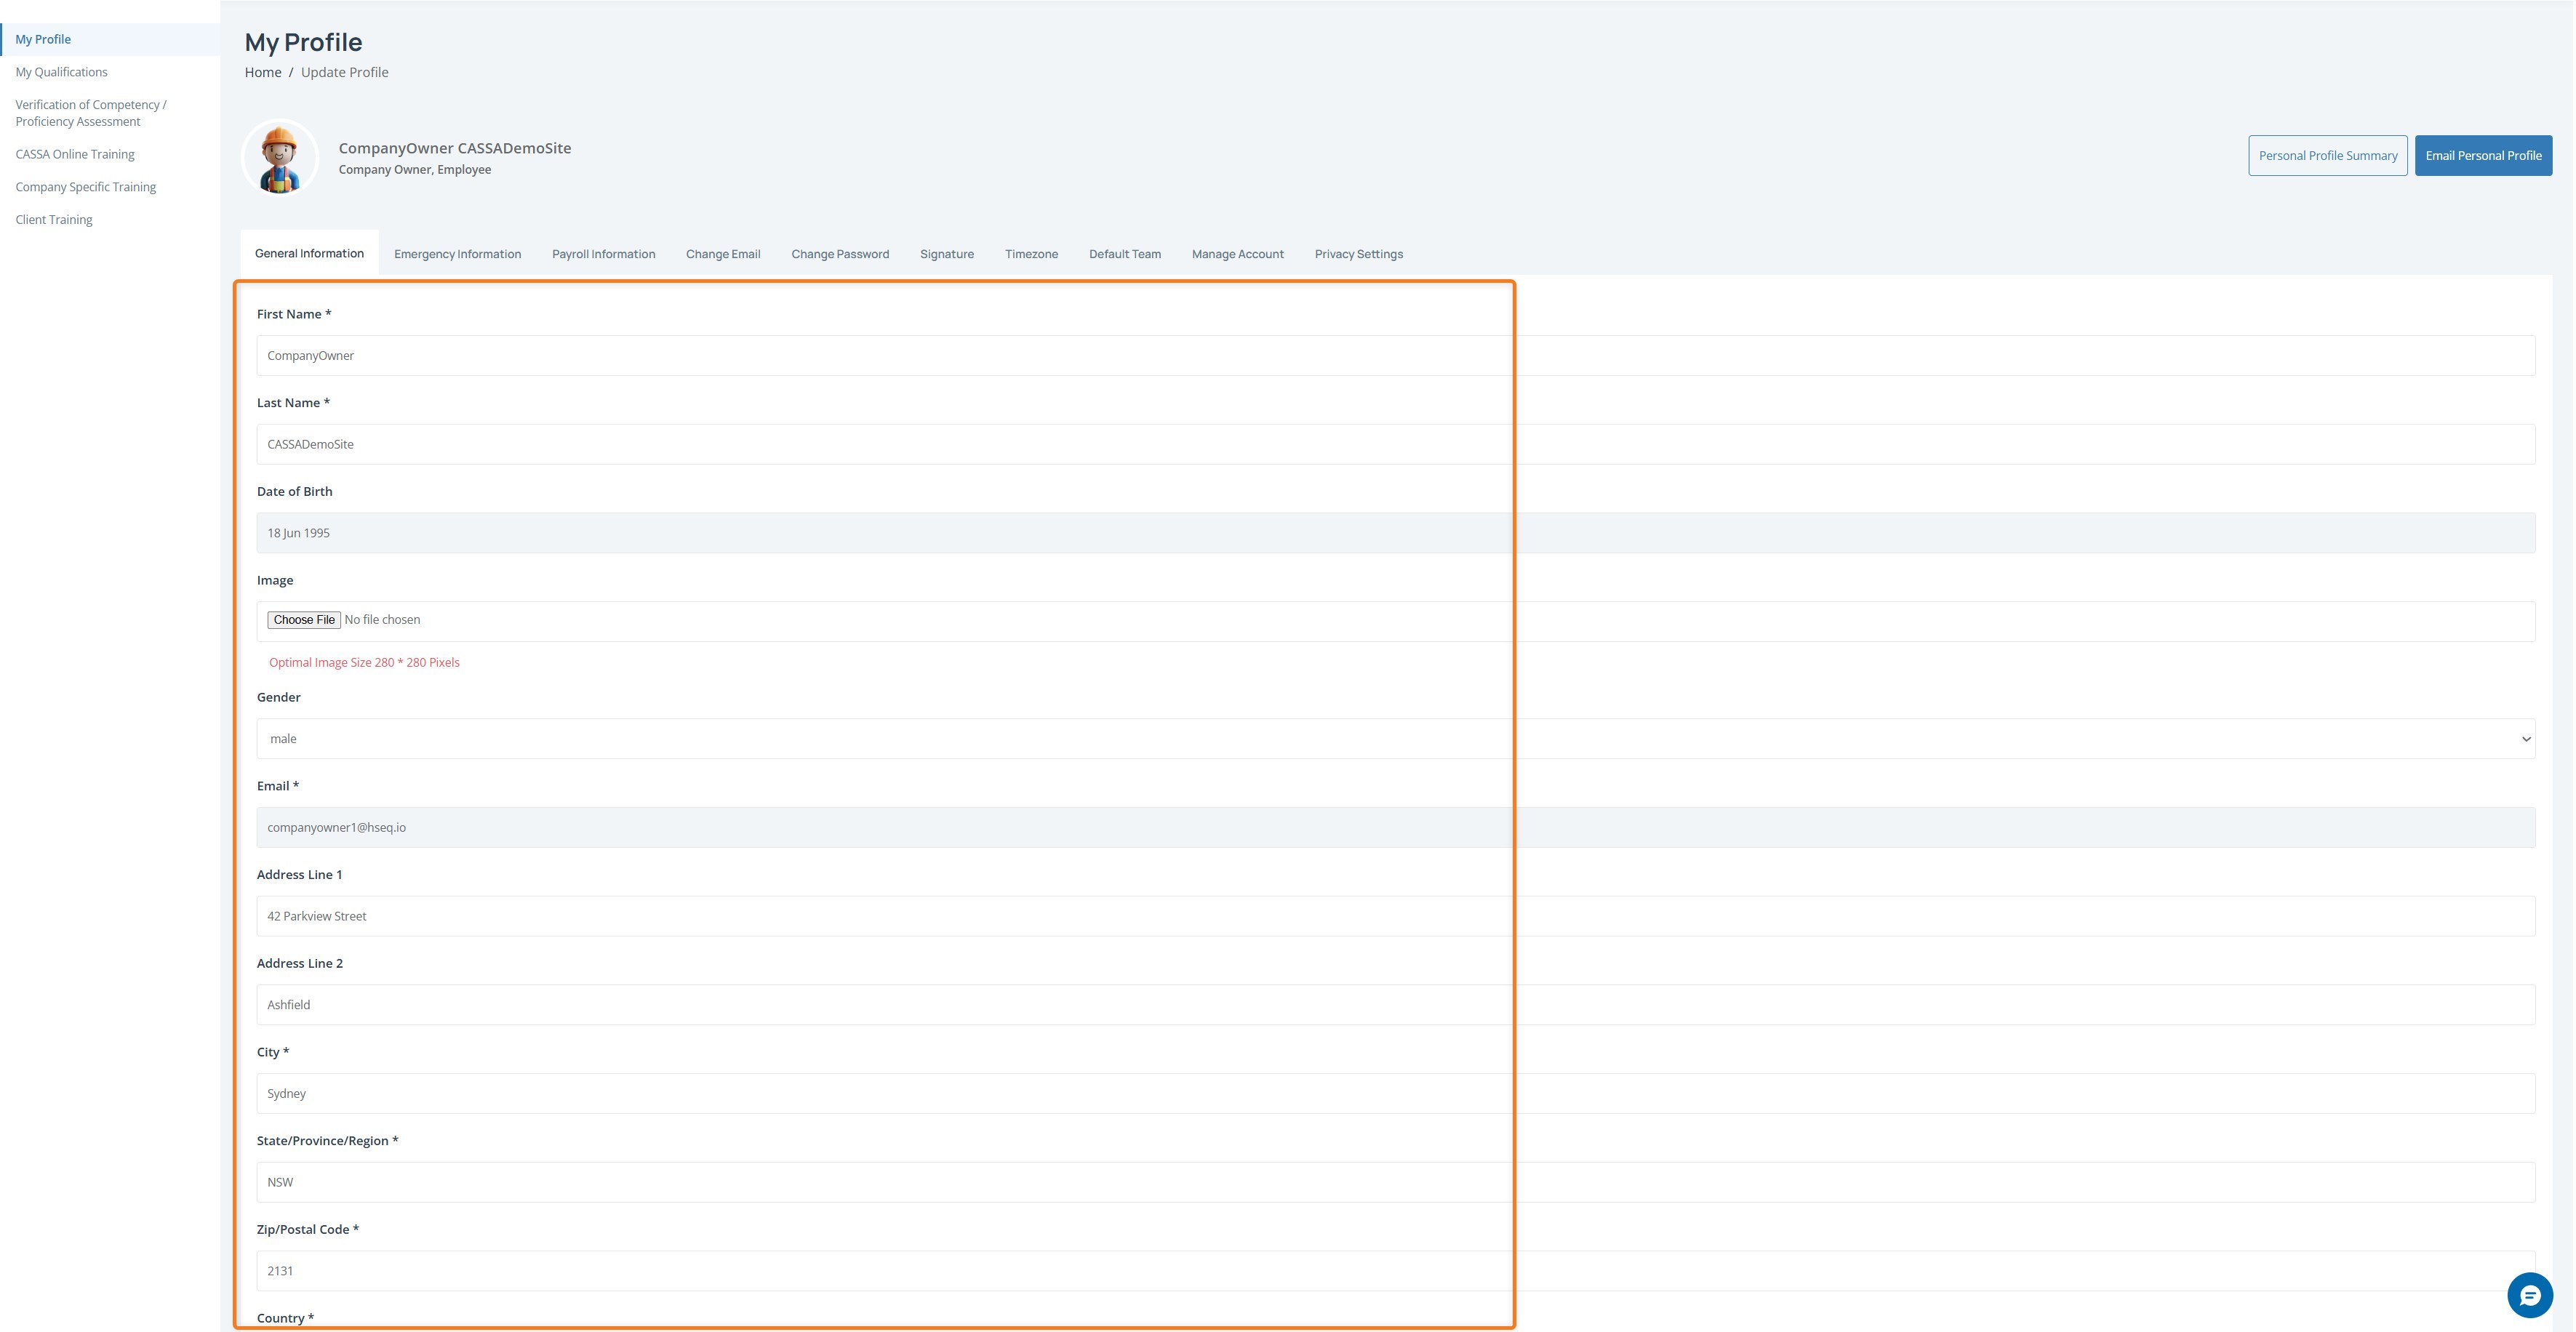This screenshot has height=1332, width=2576.
Task: Open the Payroll Information tab
Action: click(603, 254)
